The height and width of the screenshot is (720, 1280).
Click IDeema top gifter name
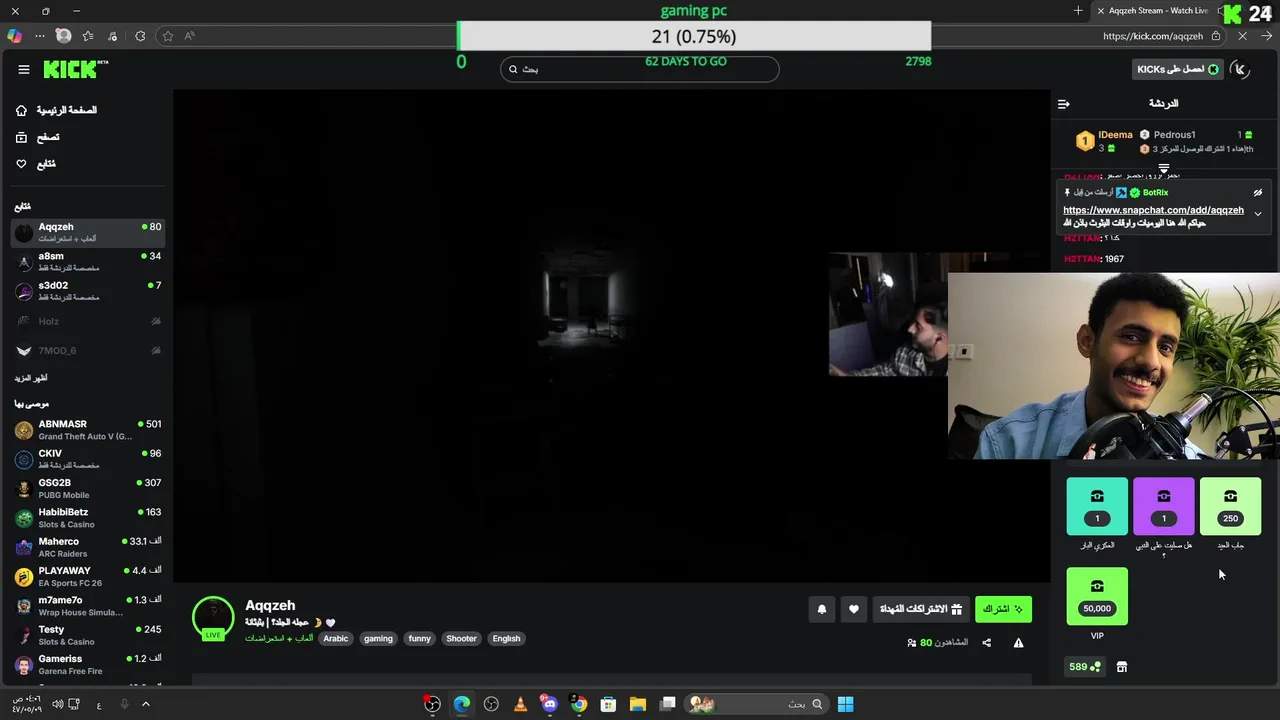(1115, 135)
